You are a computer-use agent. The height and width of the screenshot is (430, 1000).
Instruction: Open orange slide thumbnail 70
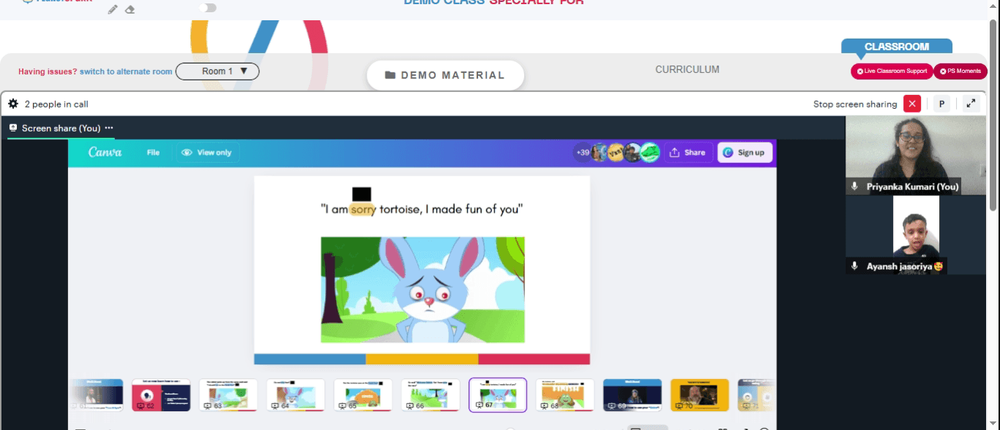tap(700, 395)
